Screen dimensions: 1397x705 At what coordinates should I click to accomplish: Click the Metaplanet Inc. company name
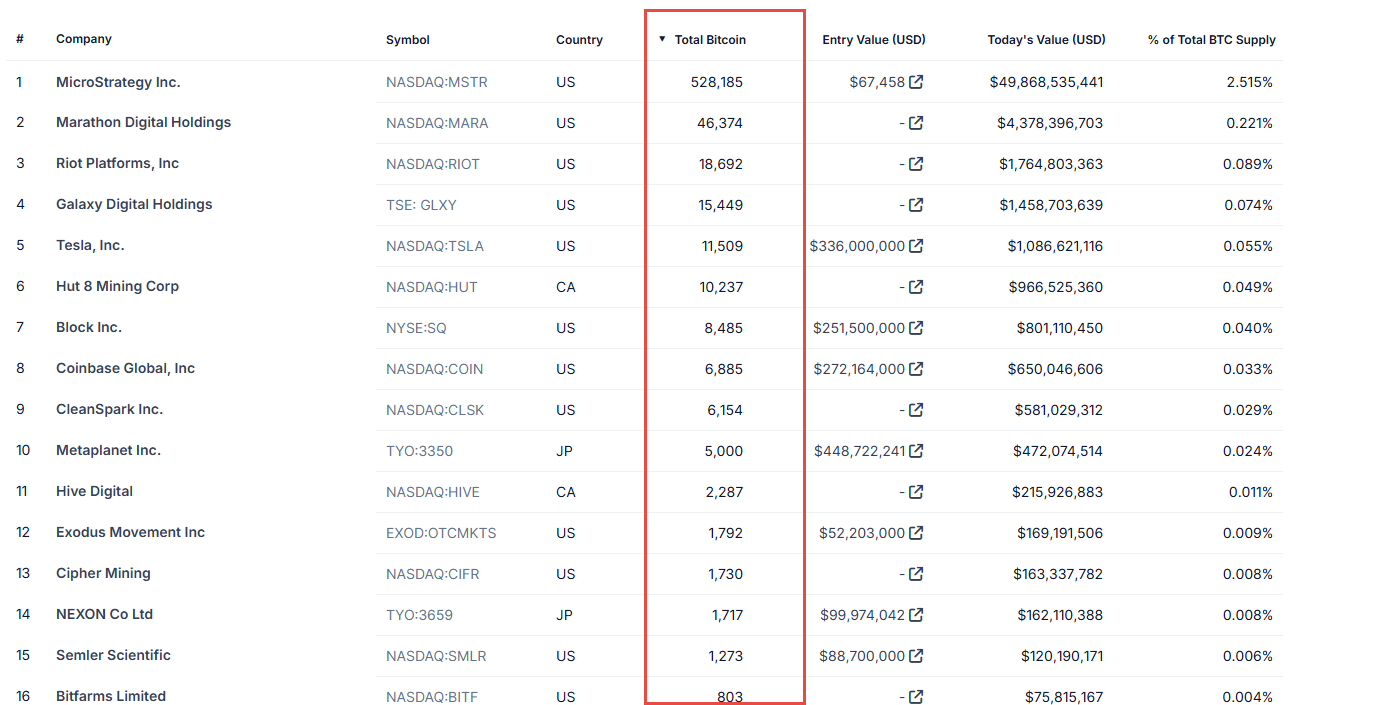[108, 450]
